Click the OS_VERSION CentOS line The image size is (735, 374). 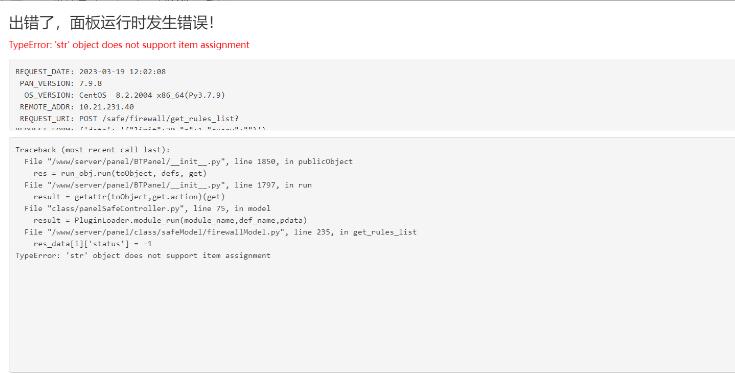click(124, 95)
